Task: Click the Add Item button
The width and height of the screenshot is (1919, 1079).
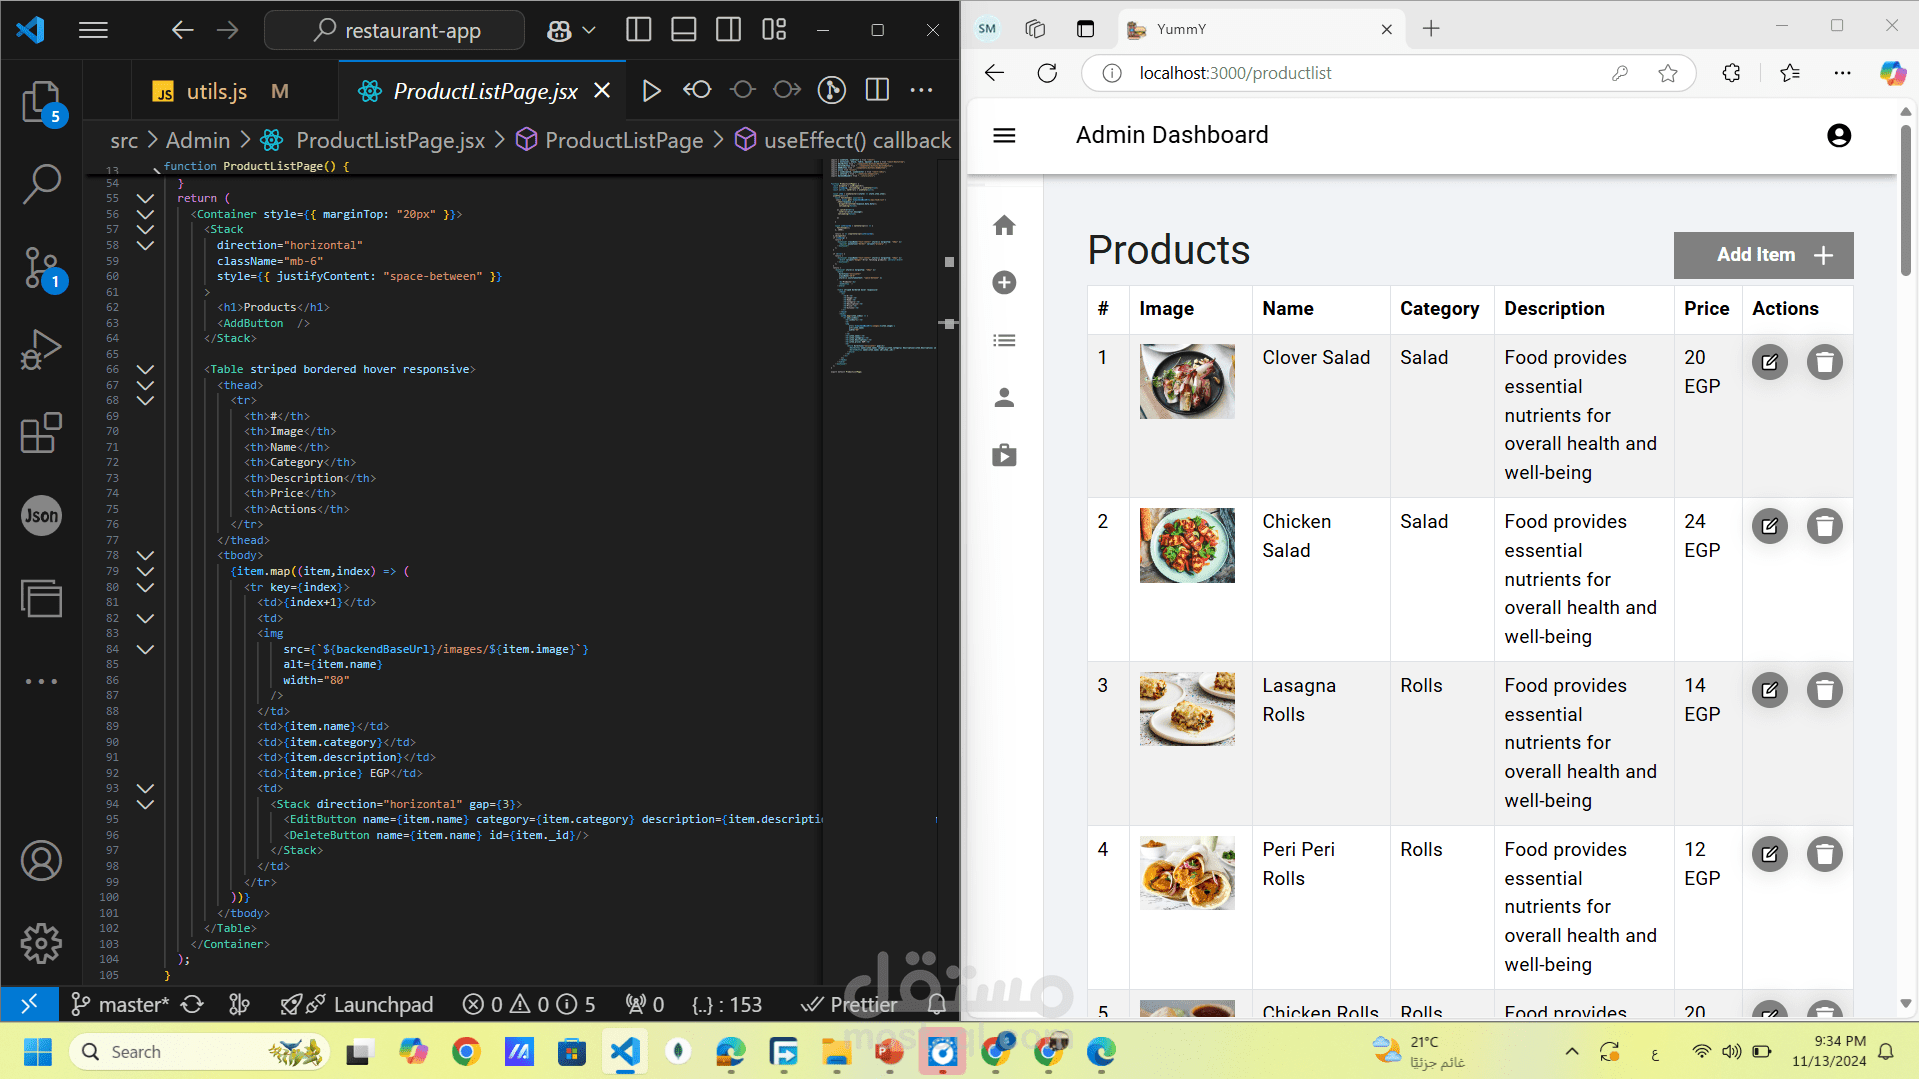Action: [x=1763, y=255]
